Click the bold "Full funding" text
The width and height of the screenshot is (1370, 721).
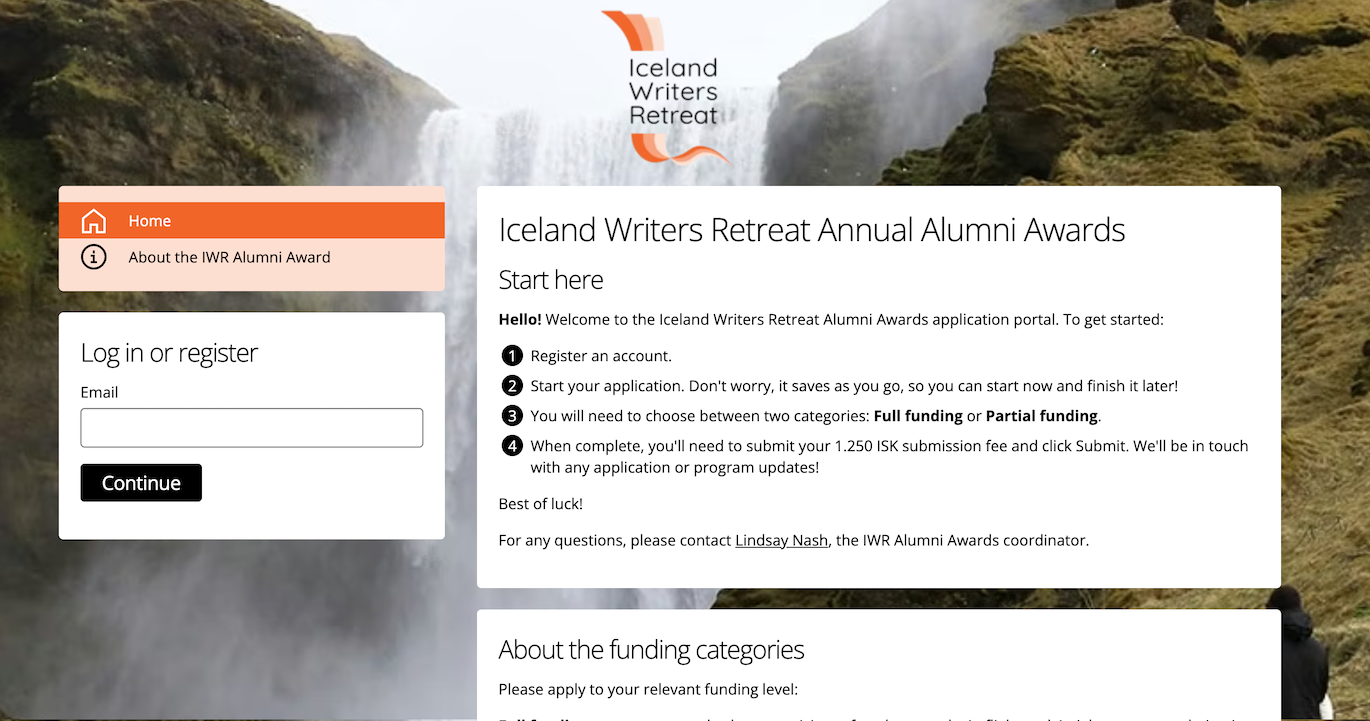[x=918, y=416]
